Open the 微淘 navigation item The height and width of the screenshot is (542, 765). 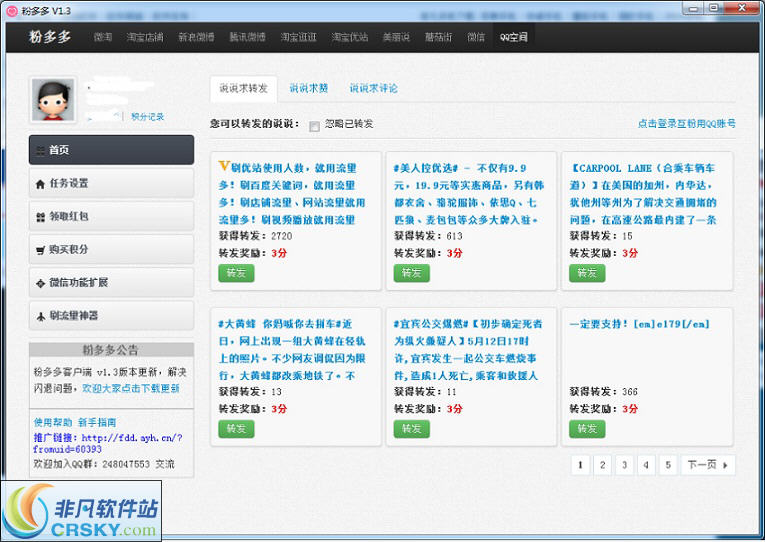[x=103, y=37]
